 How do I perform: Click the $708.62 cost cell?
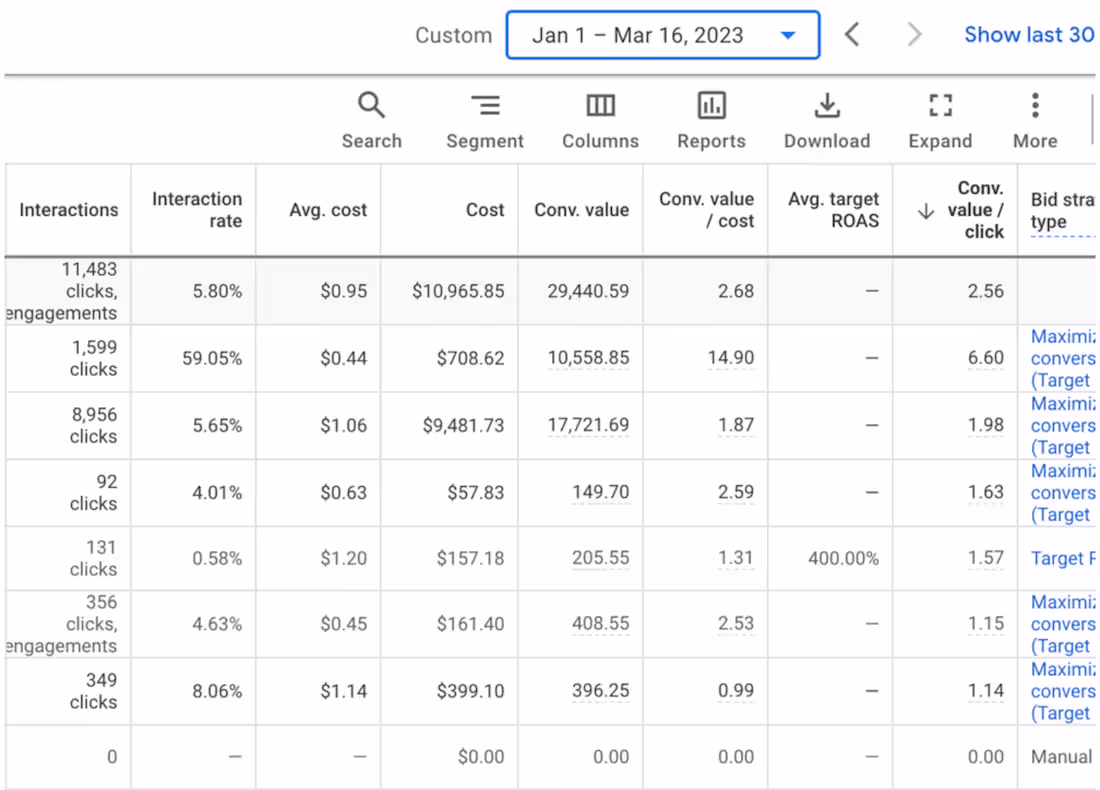coord(470,359)
